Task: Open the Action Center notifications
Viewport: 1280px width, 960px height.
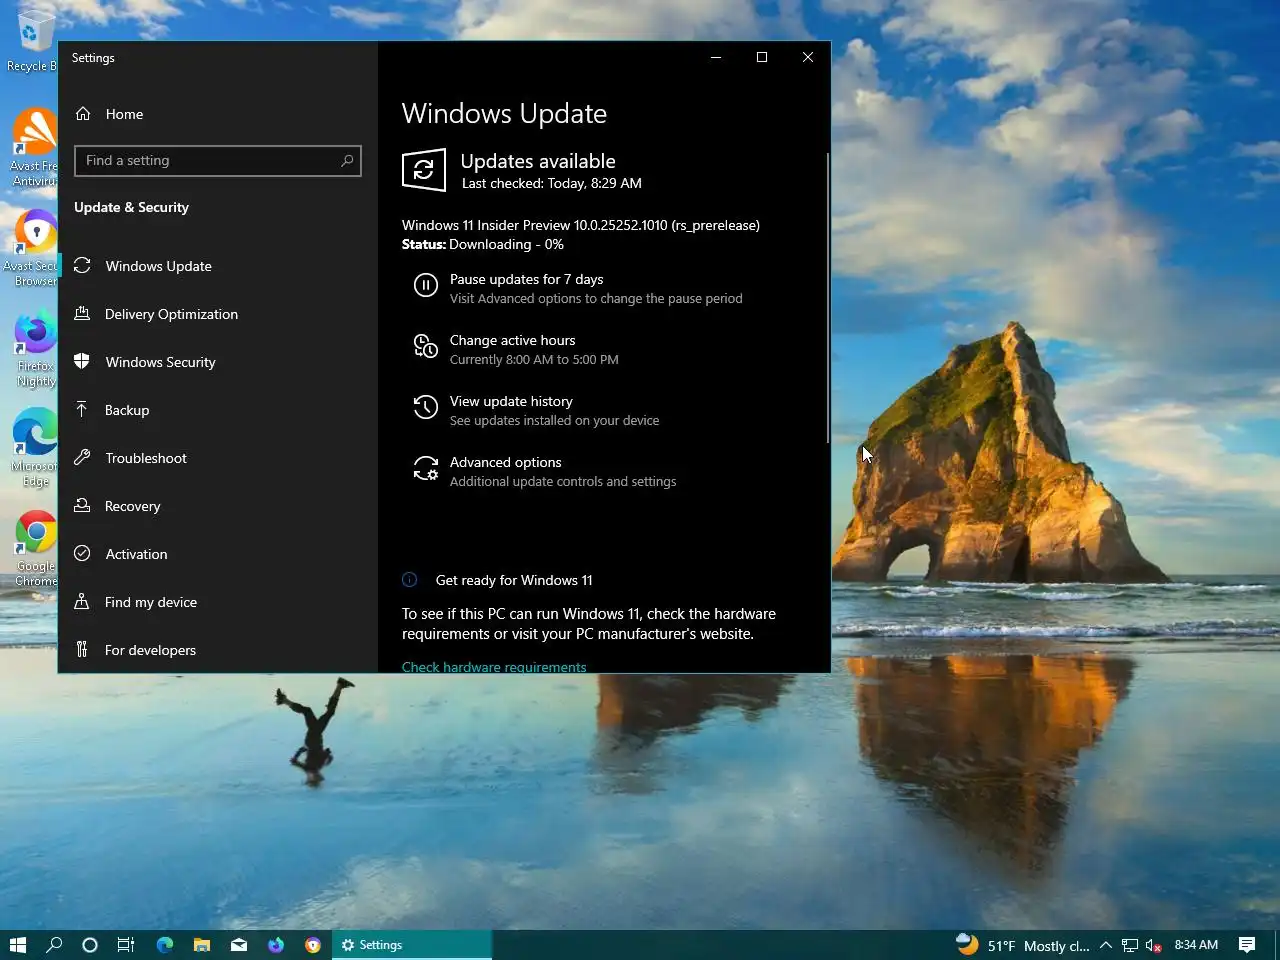Action: coord(1247,945)
